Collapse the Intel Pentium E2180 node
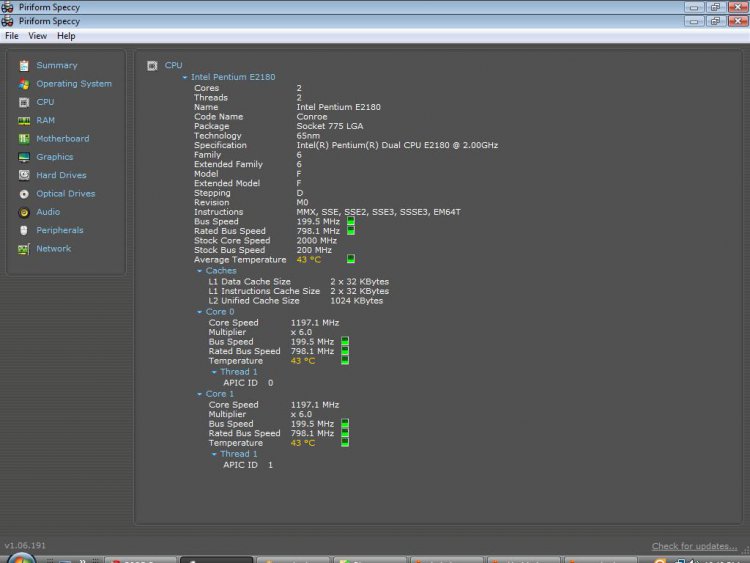The height and width of the screenshot is (563, 750). (x=185, y=77)
